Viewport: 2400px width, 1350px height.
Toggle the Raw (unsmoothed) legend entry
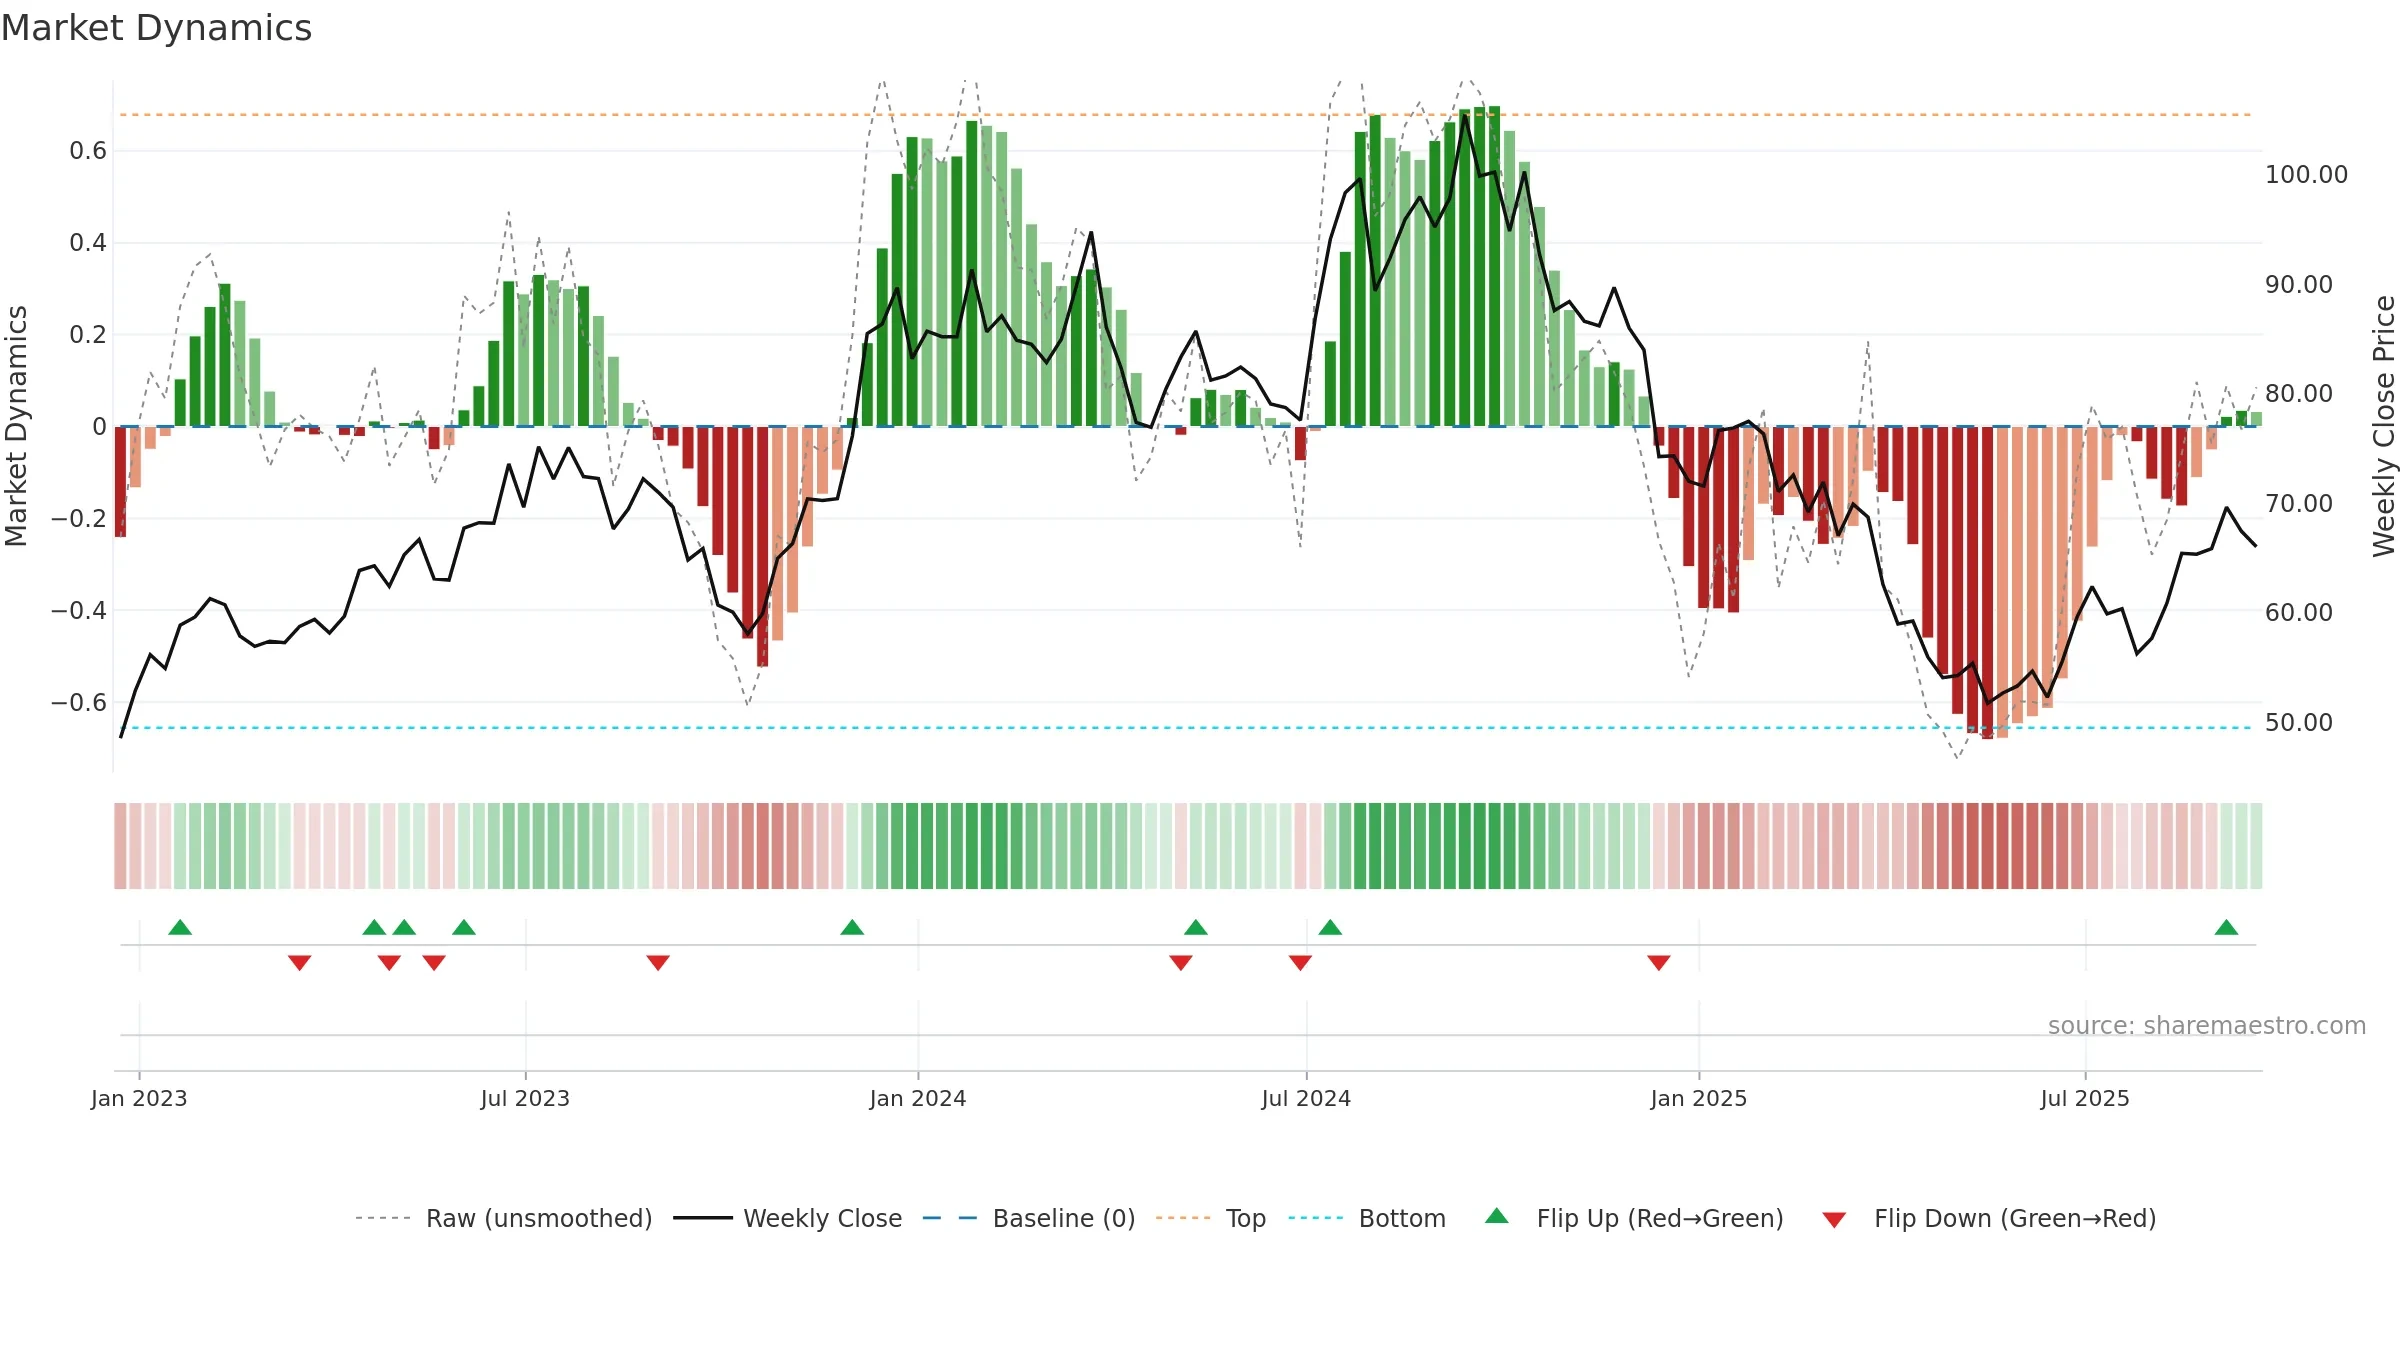click(503, 1218)
